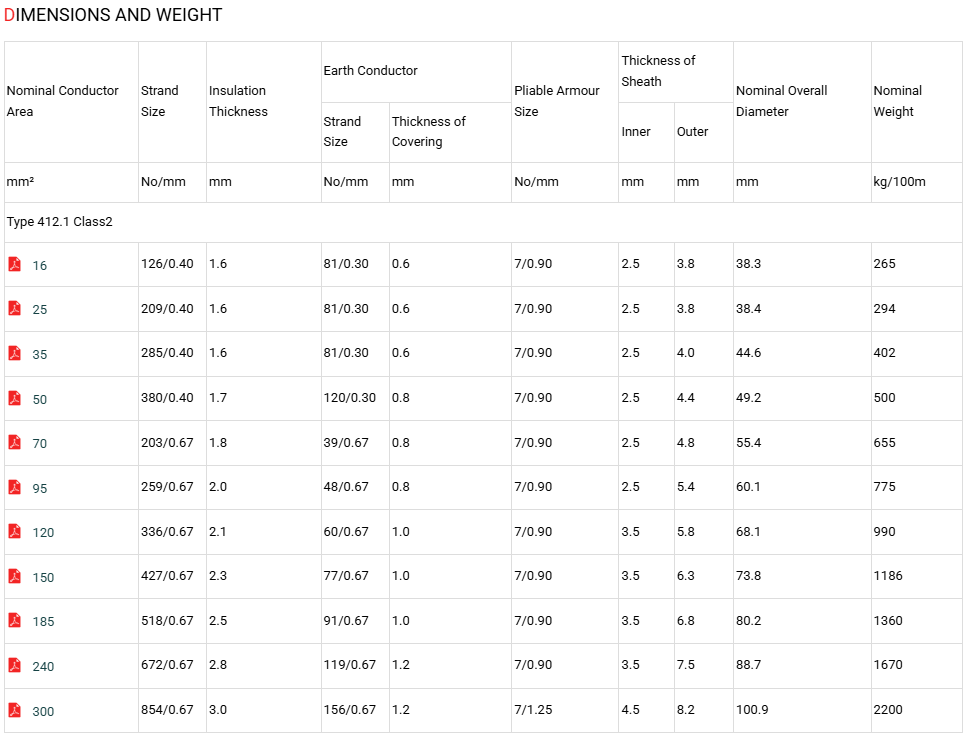Open the PDF icon beside 50
968x736 pixels.
(15, 398)
